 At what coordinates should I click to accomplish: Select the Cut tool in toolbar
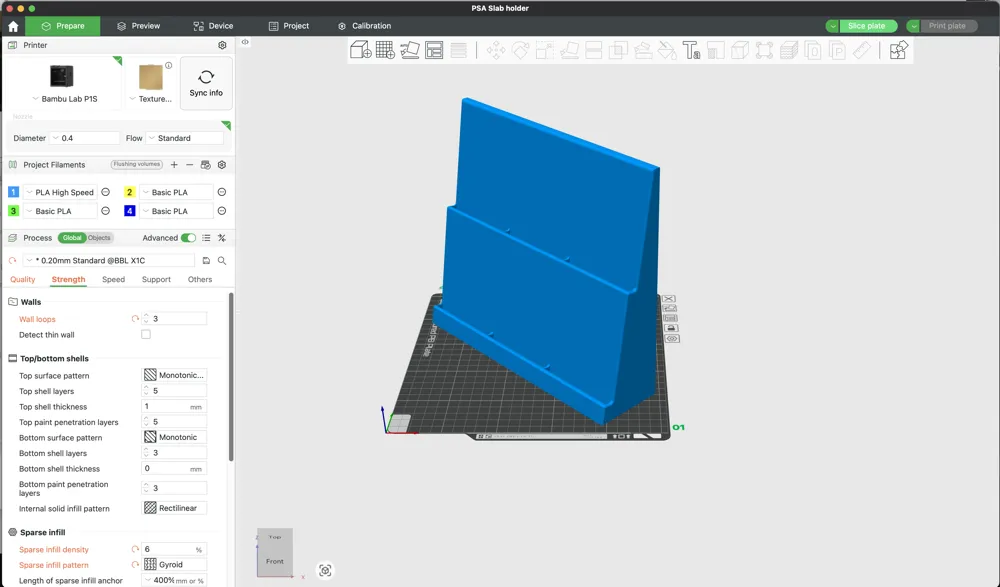594,50
